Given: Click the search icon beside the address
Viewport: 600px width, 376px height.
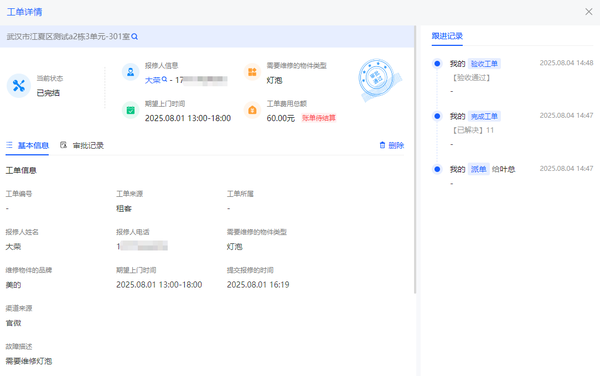Looking at the screenshot, I should [134, 37].
